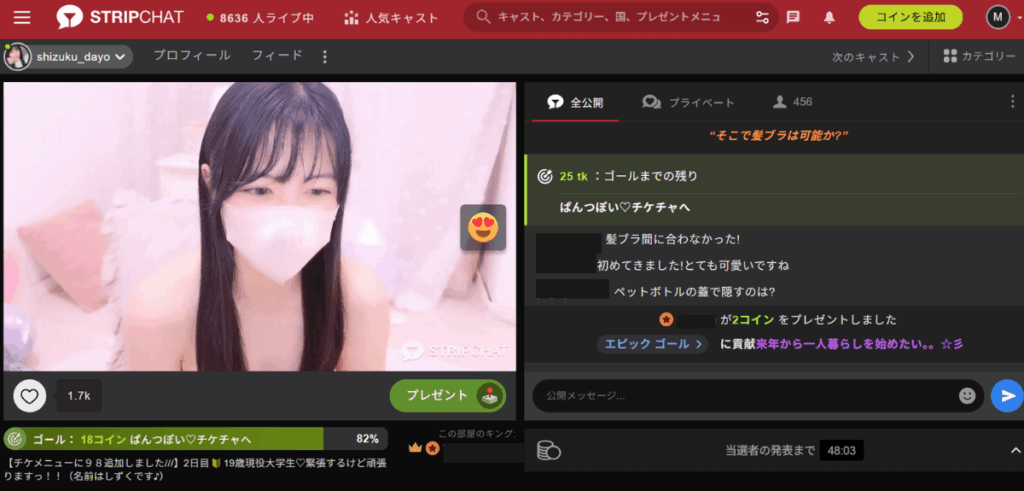Click the コインを追加 button
This screenshot has height=491, width=1024.
910,17
